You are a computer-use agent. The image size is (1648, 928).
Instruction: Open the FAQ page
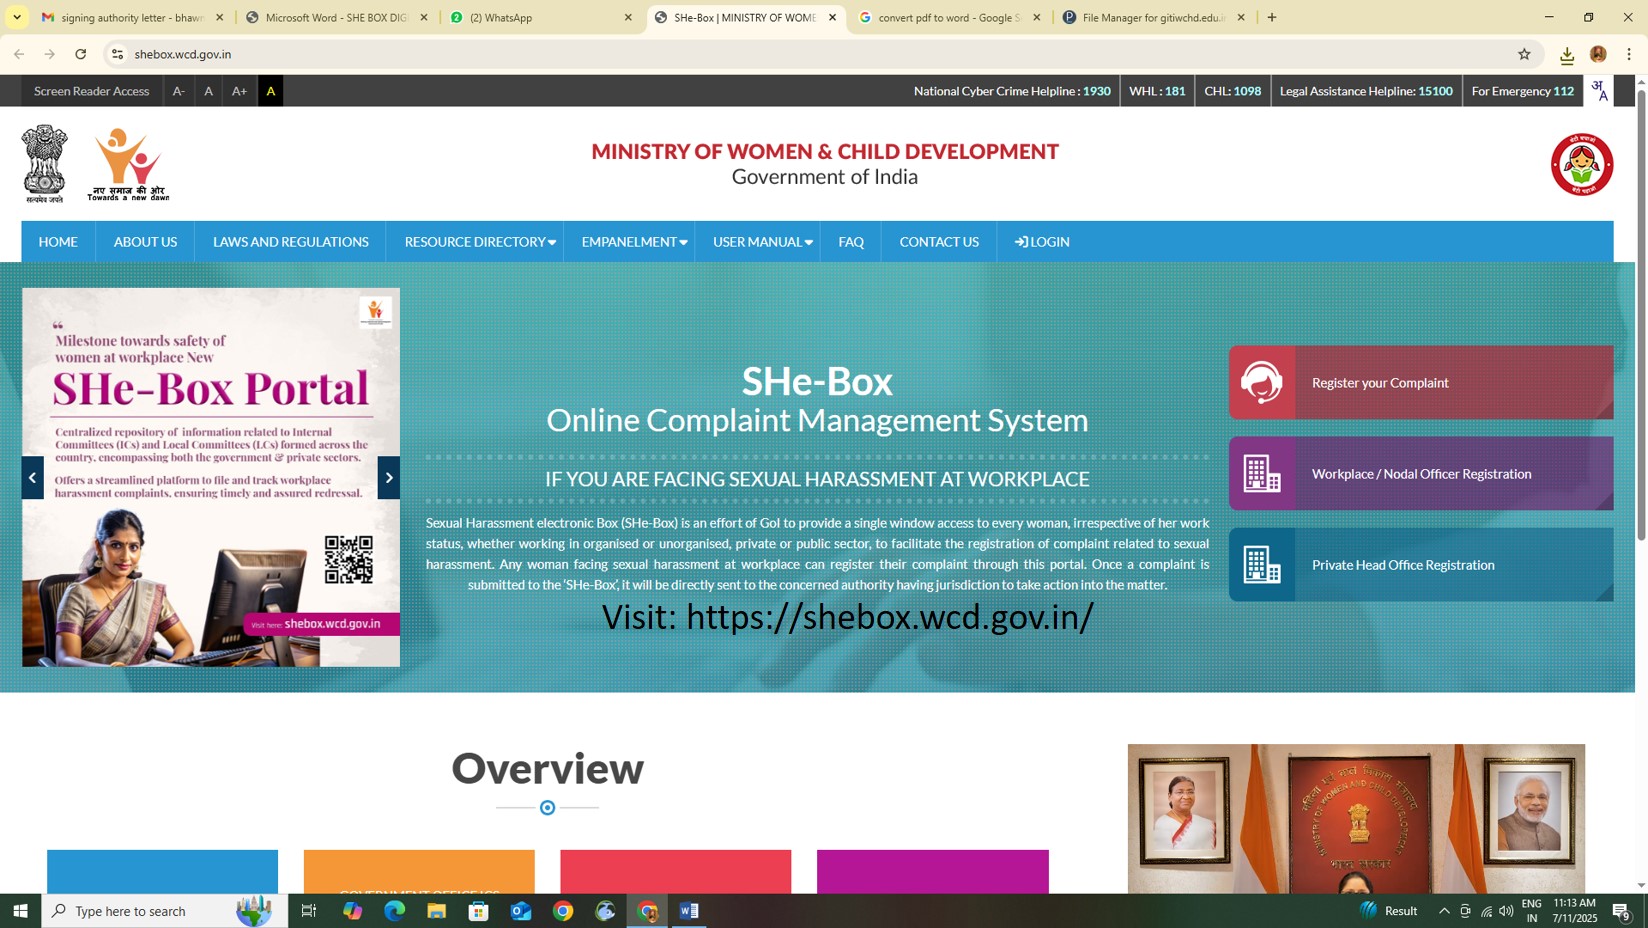coord(851,242)
